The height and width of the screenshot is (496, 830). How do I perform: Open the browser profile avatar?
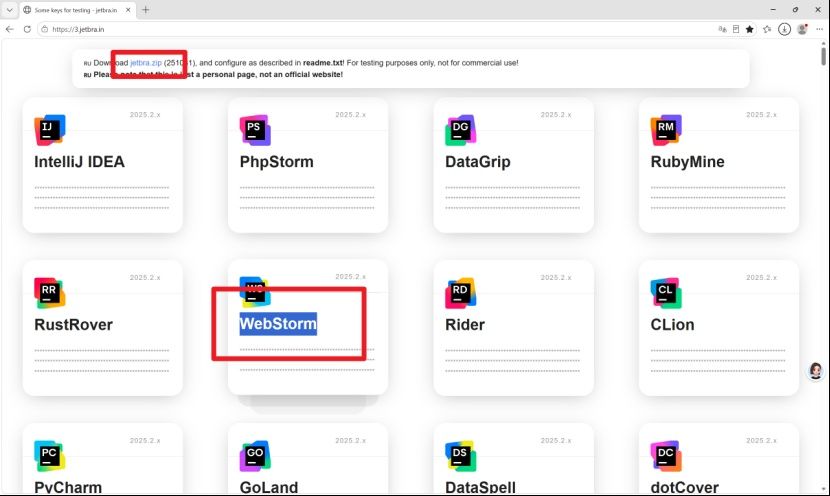tap(802, 29)
